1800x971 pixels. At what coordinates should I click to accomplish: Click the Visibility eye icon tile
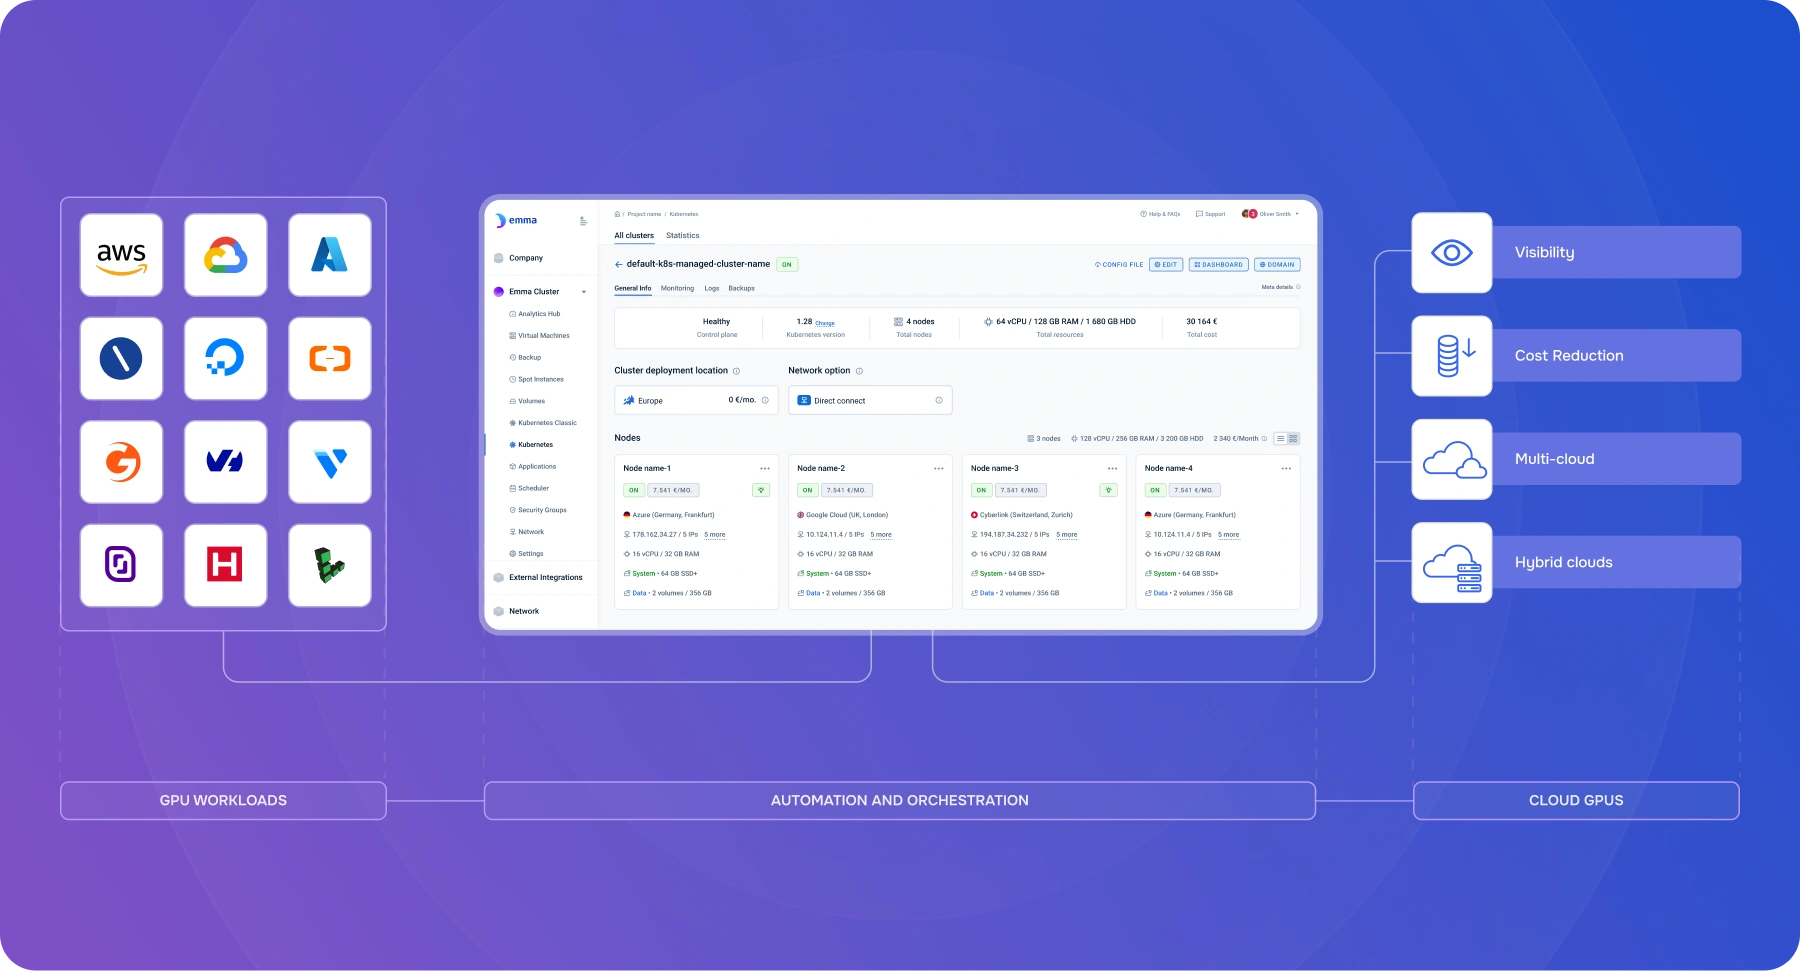pyautogui.click(x=1452, y=253)
